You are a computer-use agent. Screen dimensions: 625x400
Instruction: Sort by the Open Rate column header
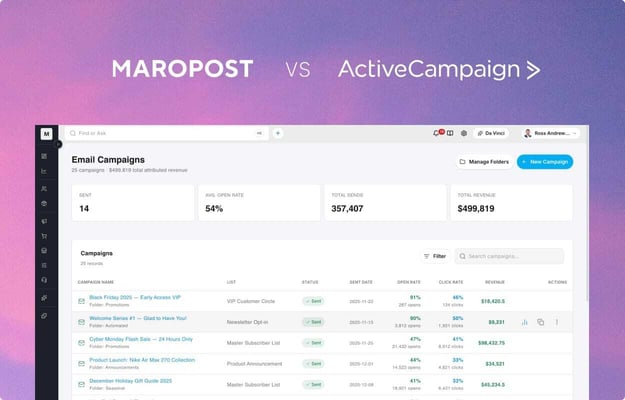tap(409, 282)
